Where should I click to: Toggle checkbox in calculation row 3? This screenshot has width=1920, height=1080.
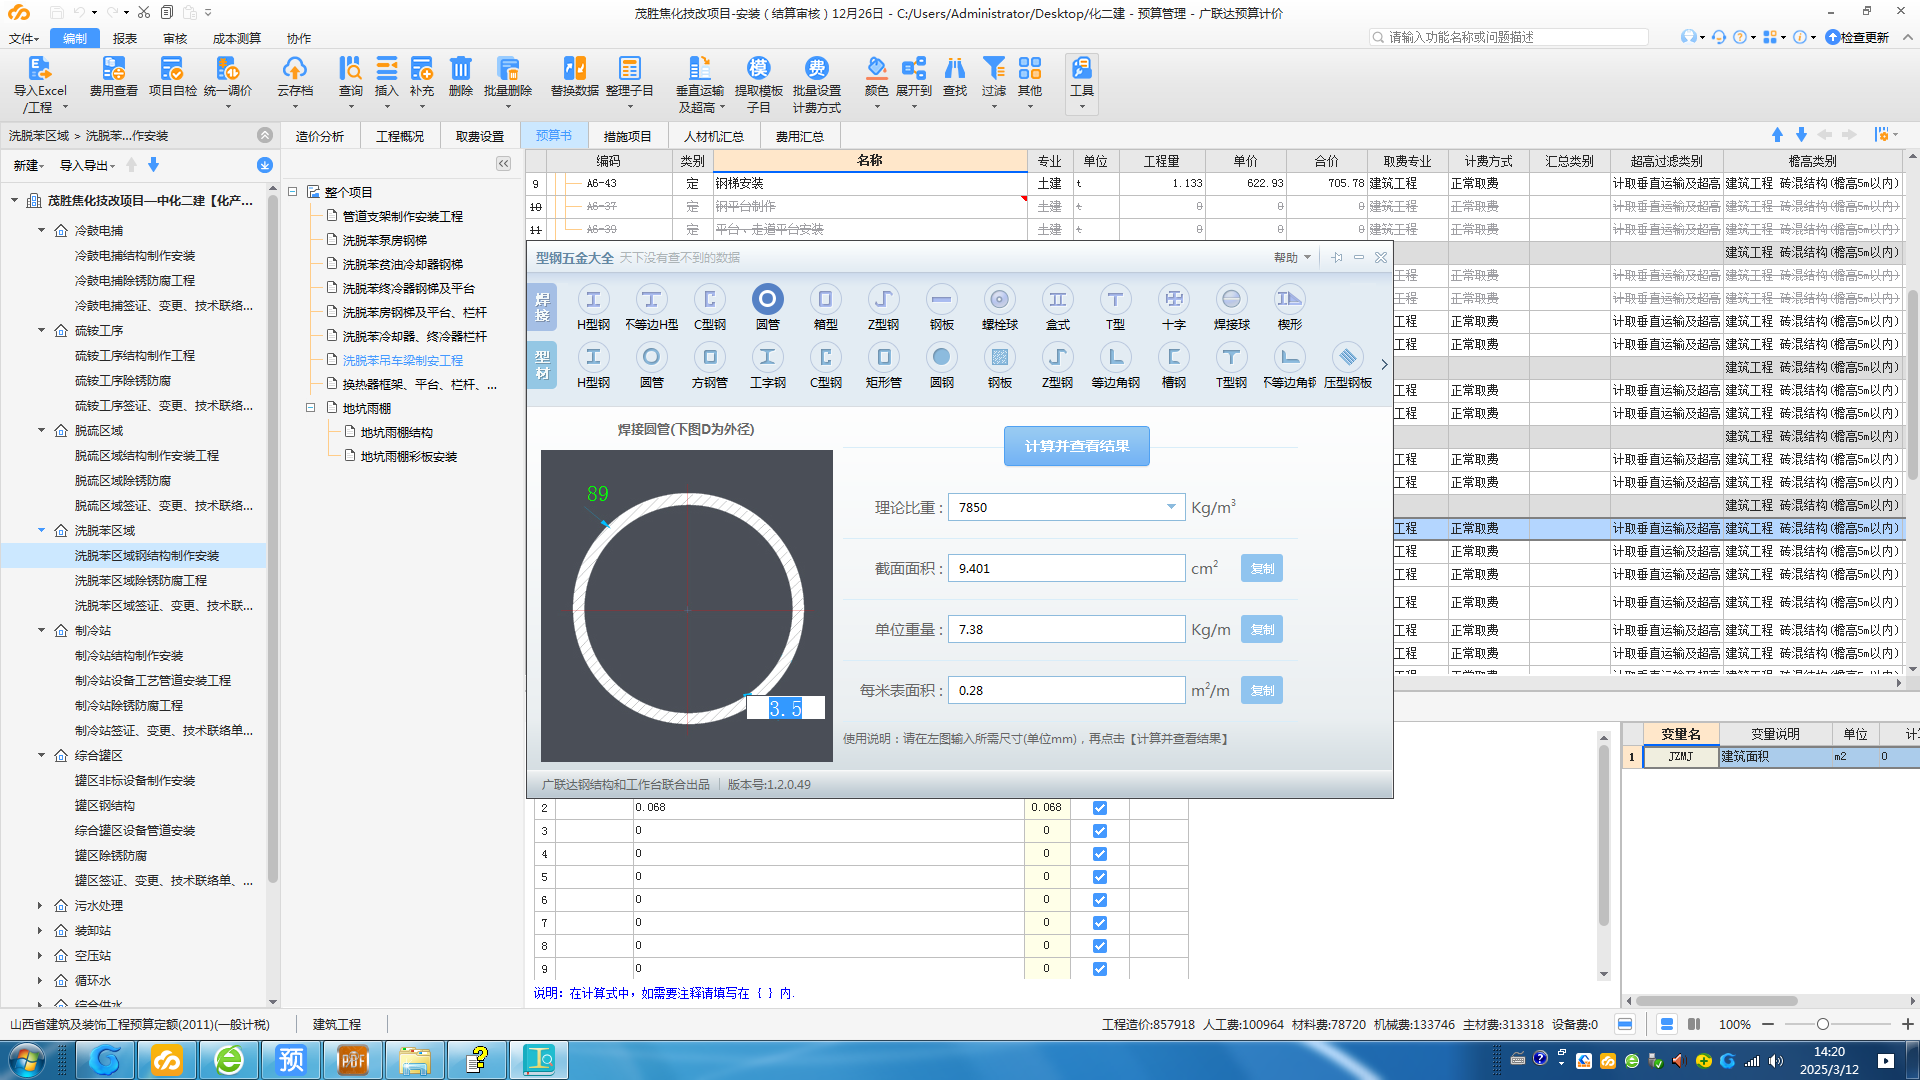click(1100, 831)
